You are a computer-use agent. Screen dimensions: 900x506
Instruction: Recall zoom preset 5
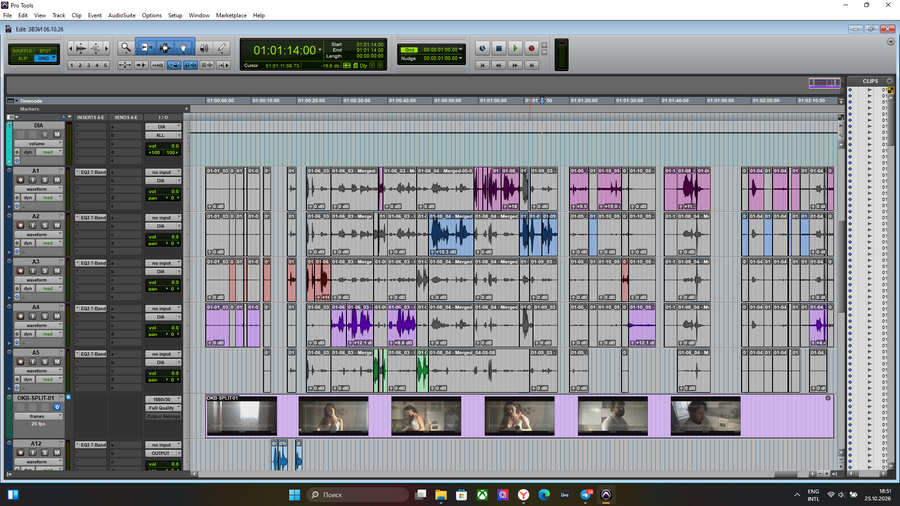click(x=105, y=65)
